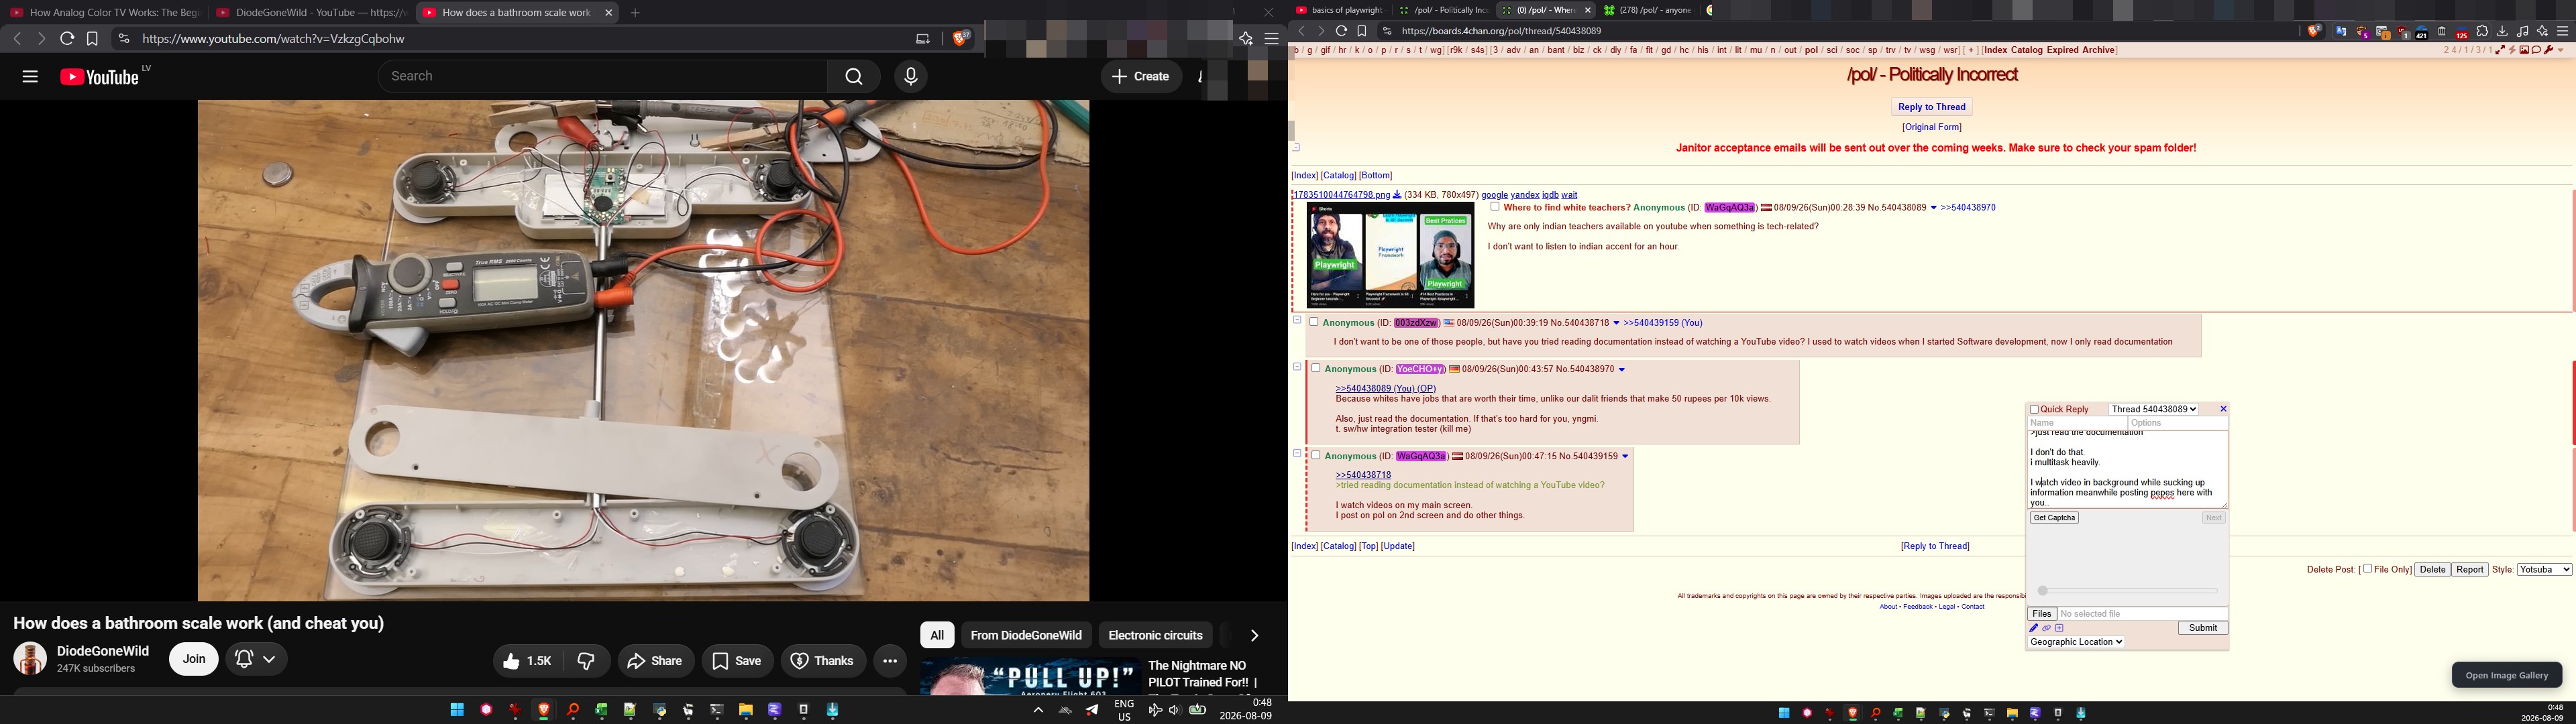Image resolution: width=2576 pixels, height=724 pixels.
Task: Open the post menu arrow for No.540438718
Action: click(1616, 323)
